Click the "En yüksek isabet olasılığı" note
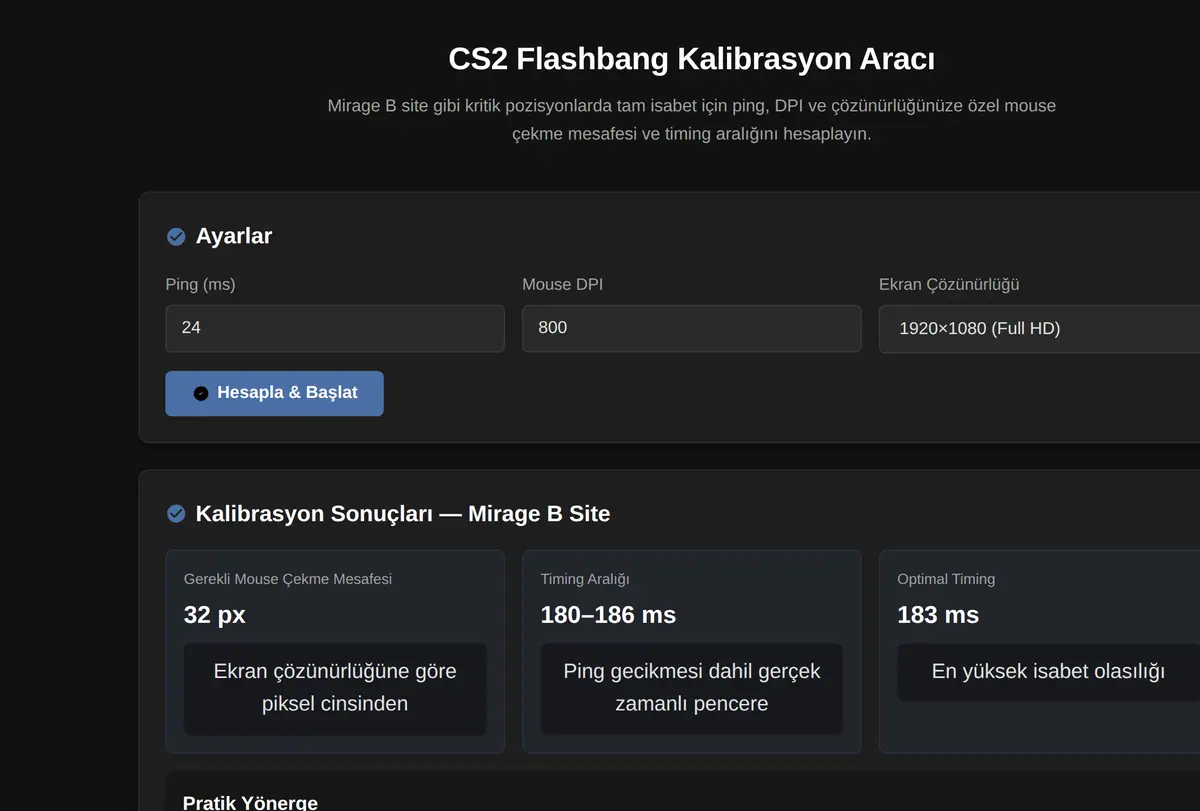Screen dimensions: 1200x811 1048,672
